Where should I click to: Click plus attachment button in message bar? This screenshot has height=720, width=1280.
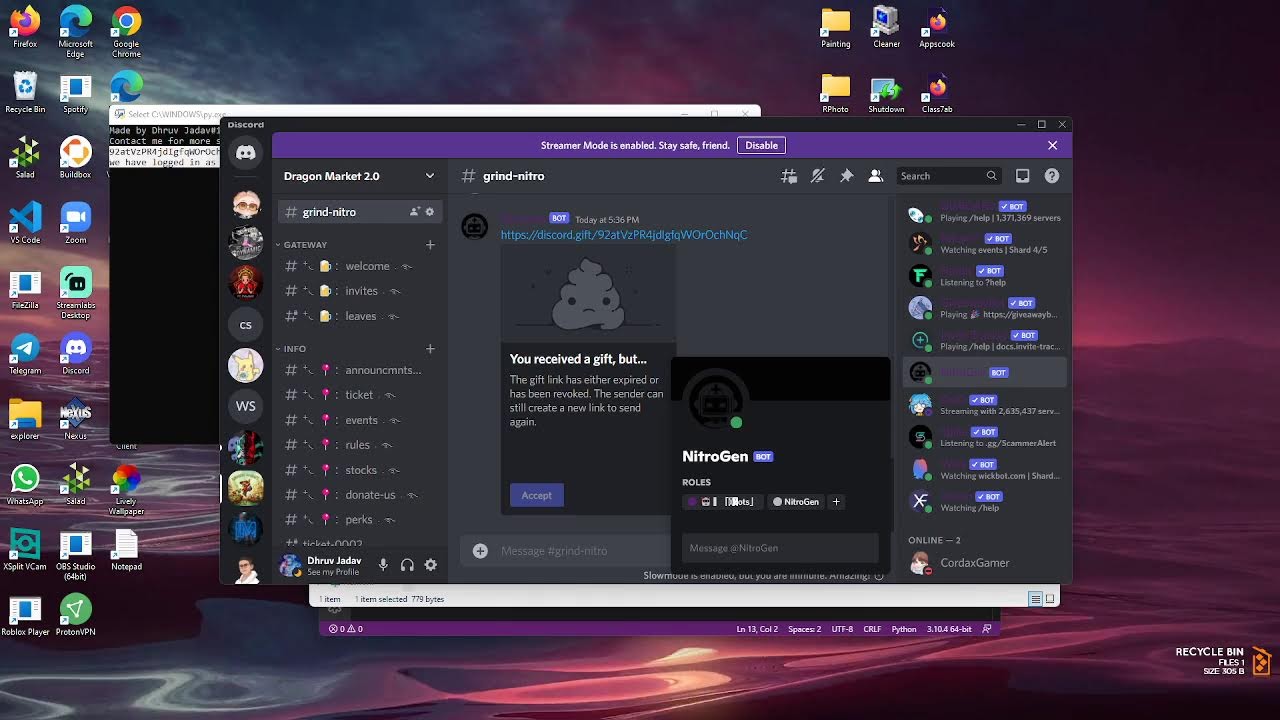(480, 551)
